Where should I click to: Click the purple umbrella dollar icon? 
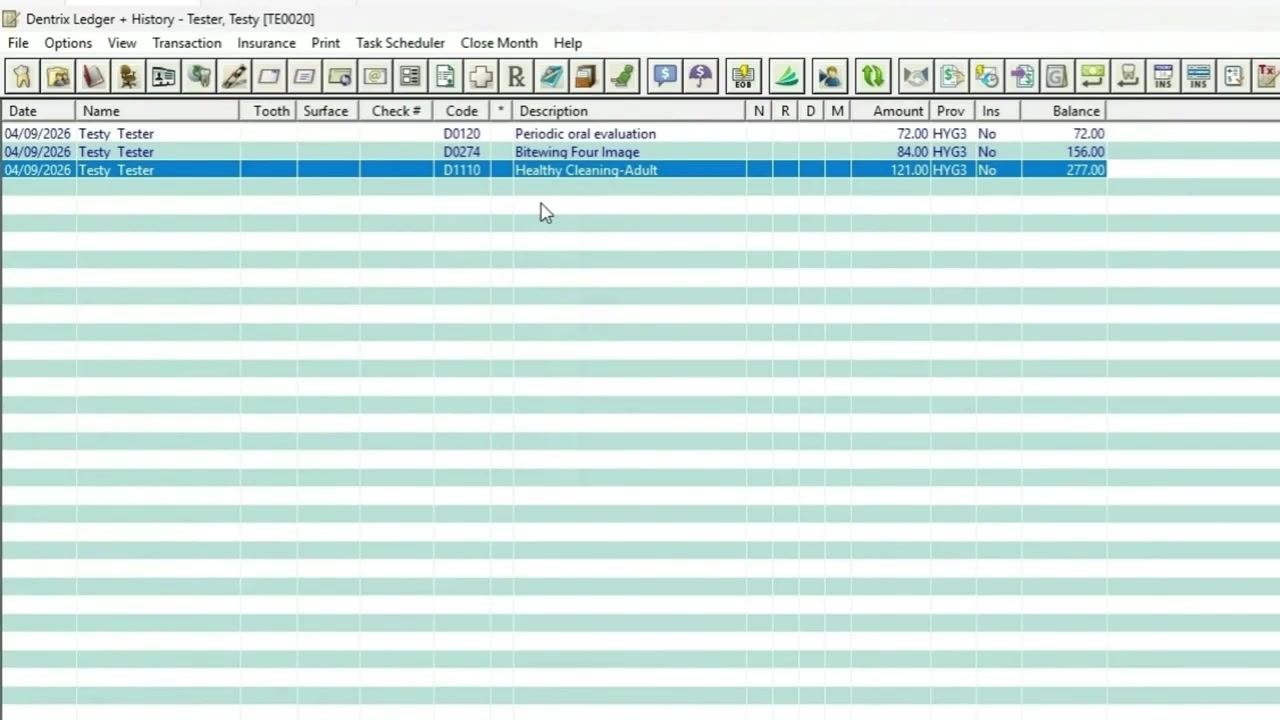click(x=700, y=76)
